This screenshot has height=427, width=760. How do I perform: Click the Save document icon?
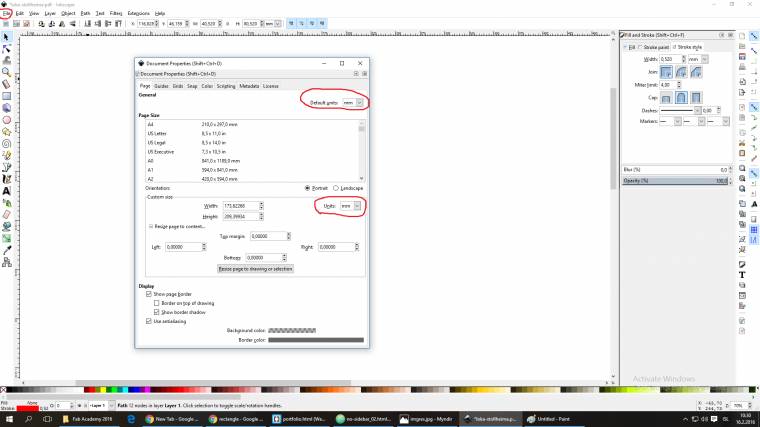coord(742,57)
